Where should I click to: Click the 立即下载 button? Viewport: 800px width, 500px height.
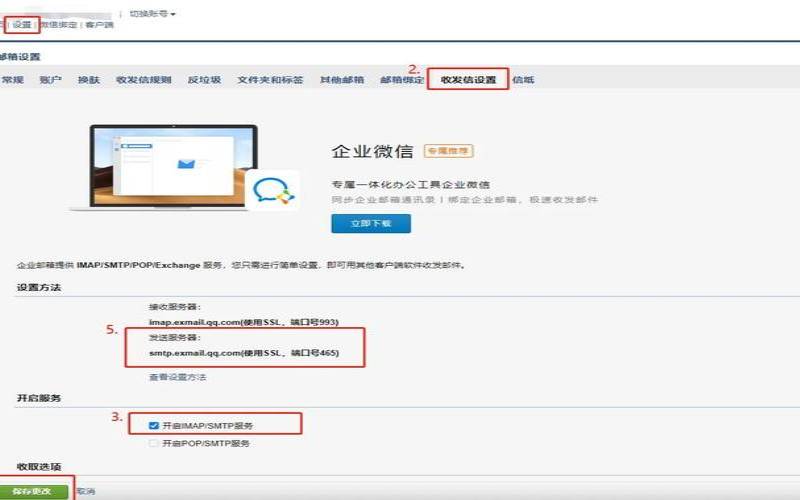[371, 223]
